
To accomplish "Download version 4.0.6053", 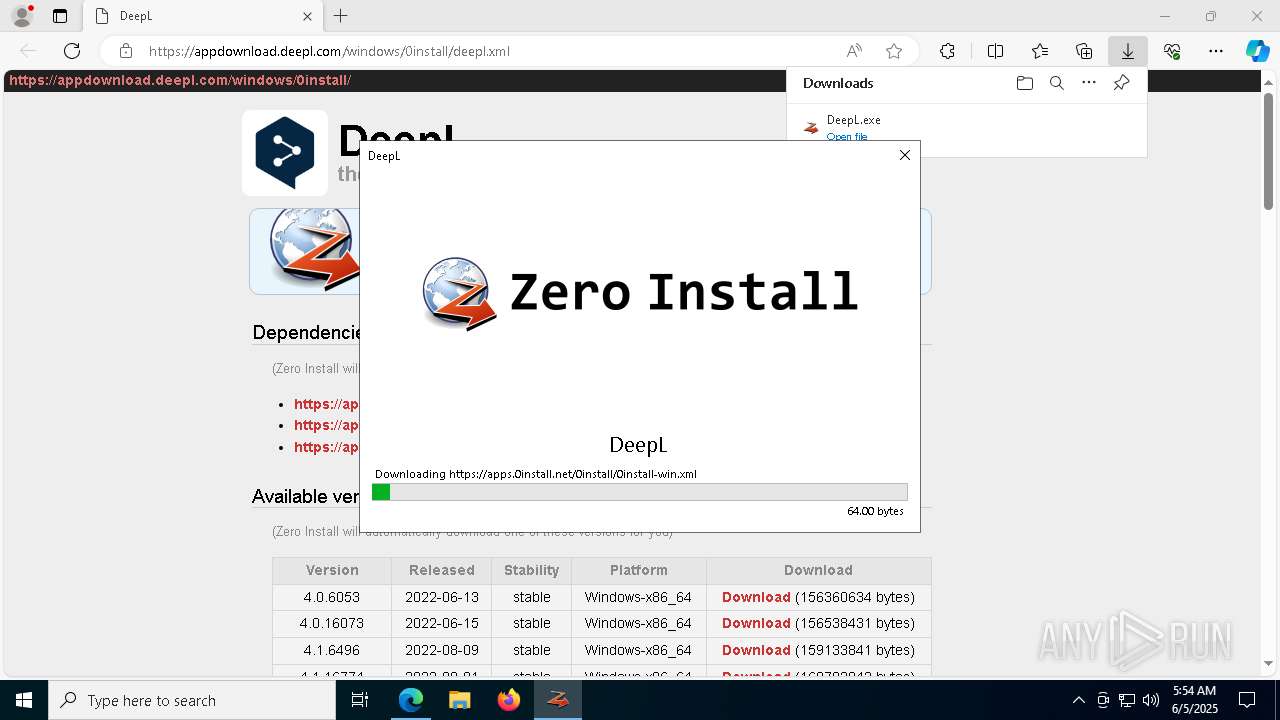I will [x=756, y=597].
